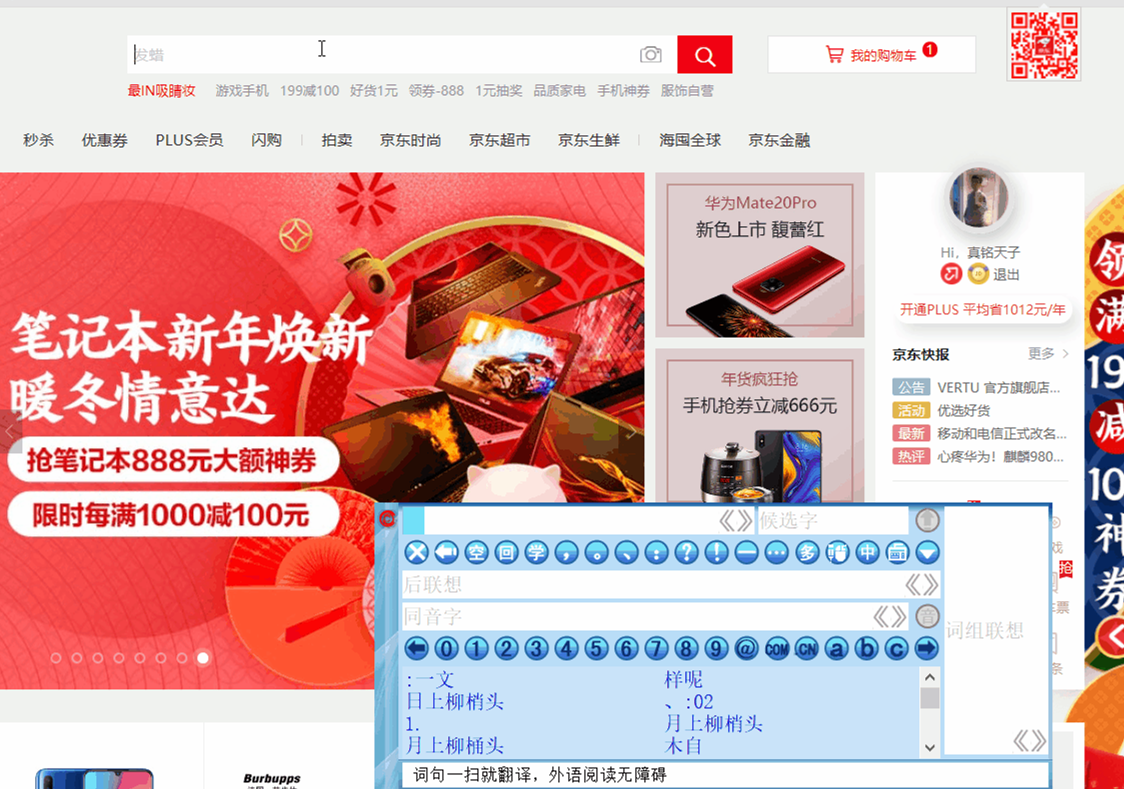Go to previous banner slide arrow

pyautogui.click(x=10, y=431)
